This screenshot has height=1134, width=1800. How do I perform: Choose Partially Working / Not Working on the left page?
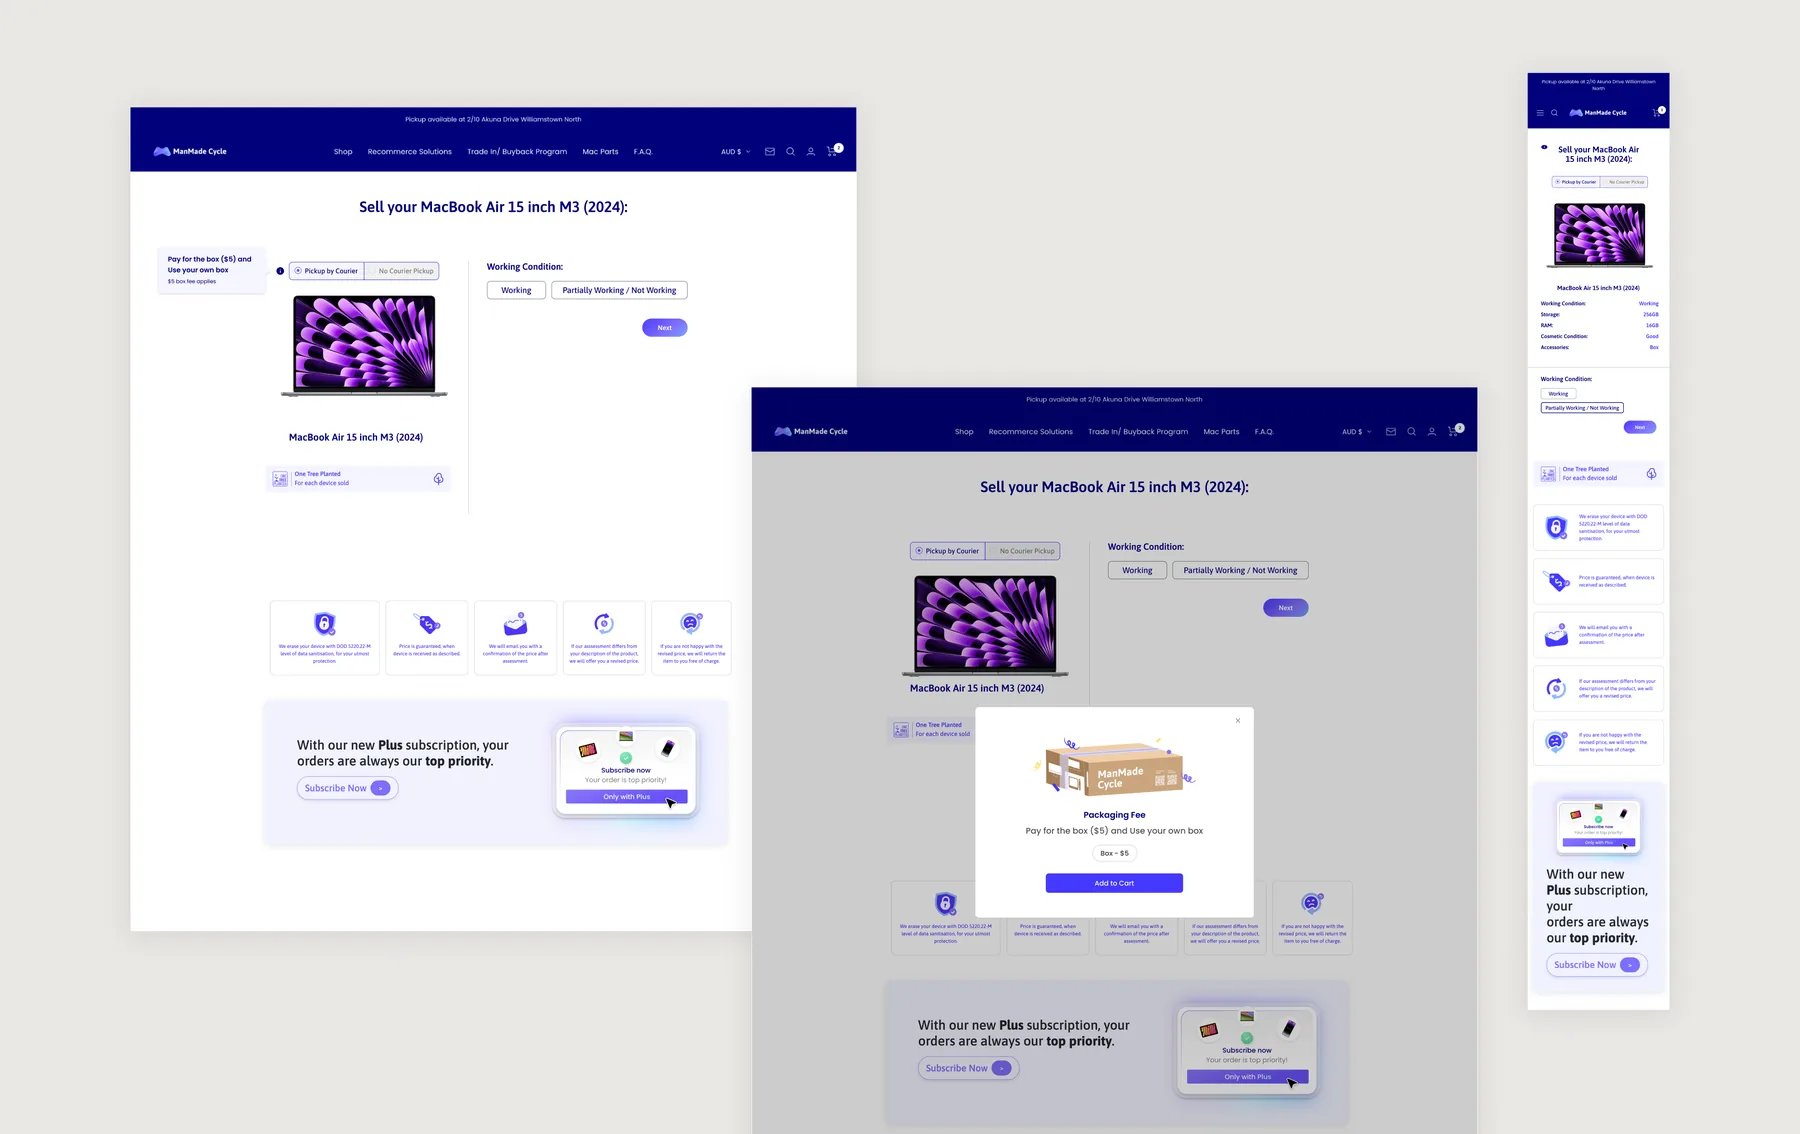point(619,290)
